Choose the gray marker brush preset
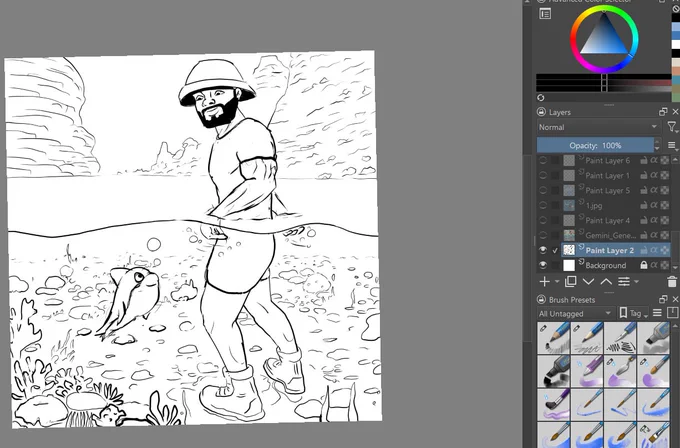Image resolution: width=680 pixels, height=448 pixels. pyautogui.click(x=654, y=337)
